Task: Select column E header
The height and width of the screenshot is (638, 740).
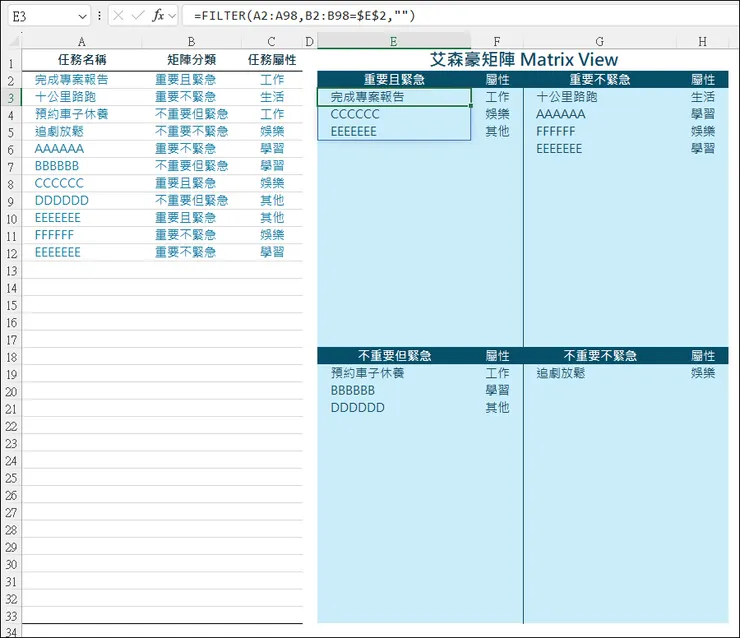Action: [394, 42]
